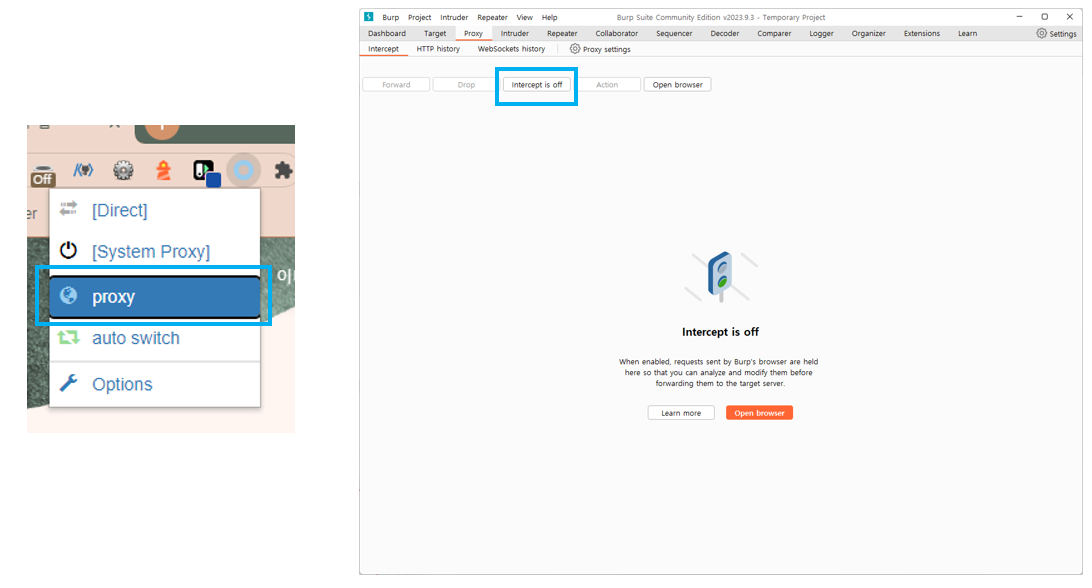Click the Forward button

coord(396,84)
